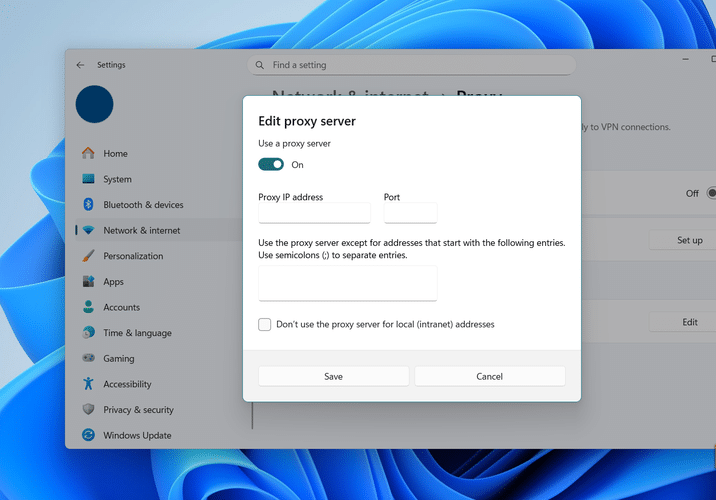
Task: Click the Find a setting search box
Action: (x=411, y=65)
